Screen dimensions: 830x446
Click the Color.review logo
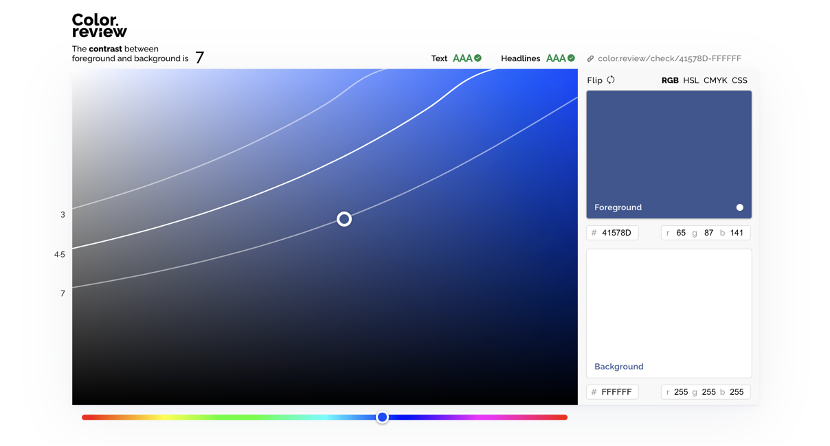point(100,25)
